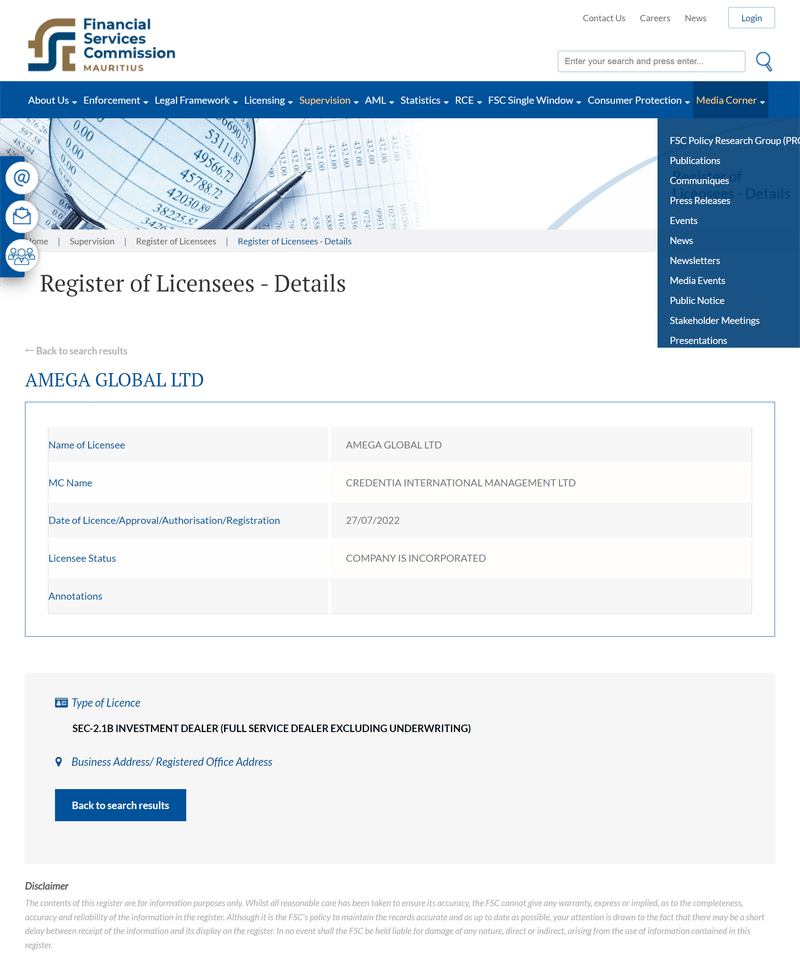
Task: Click the Type of Licence card icon
Action: pyautogui.click(x=61, y=703)
